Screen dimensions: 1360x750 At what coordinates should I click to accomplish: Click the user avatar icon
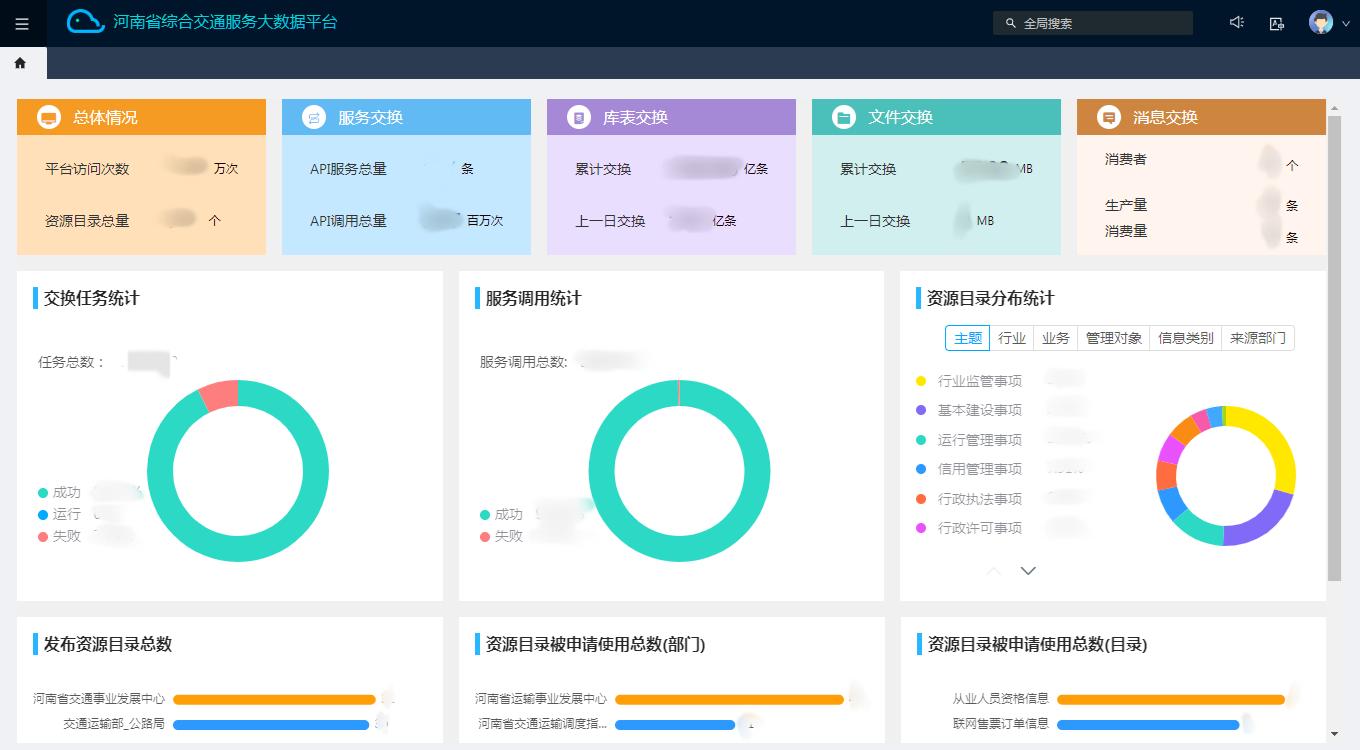pos(1321,23)
